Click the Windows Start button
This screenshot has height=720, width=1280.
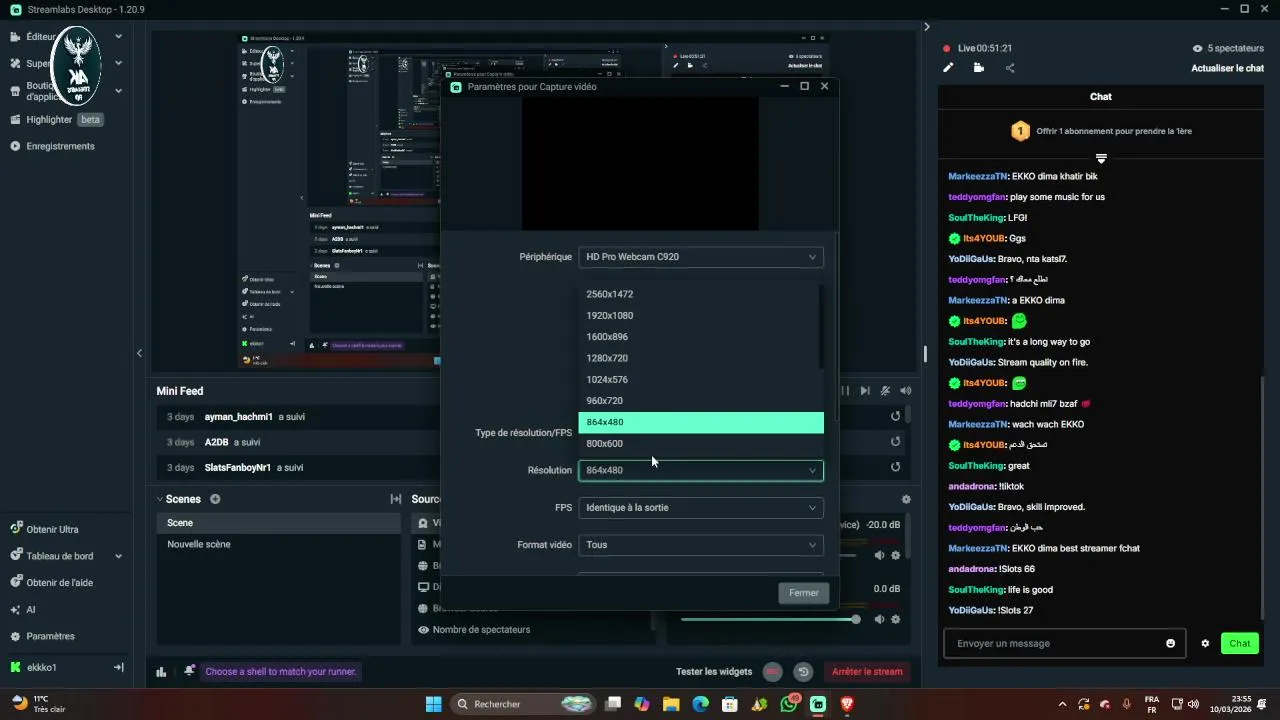click(x=434, y=704)
